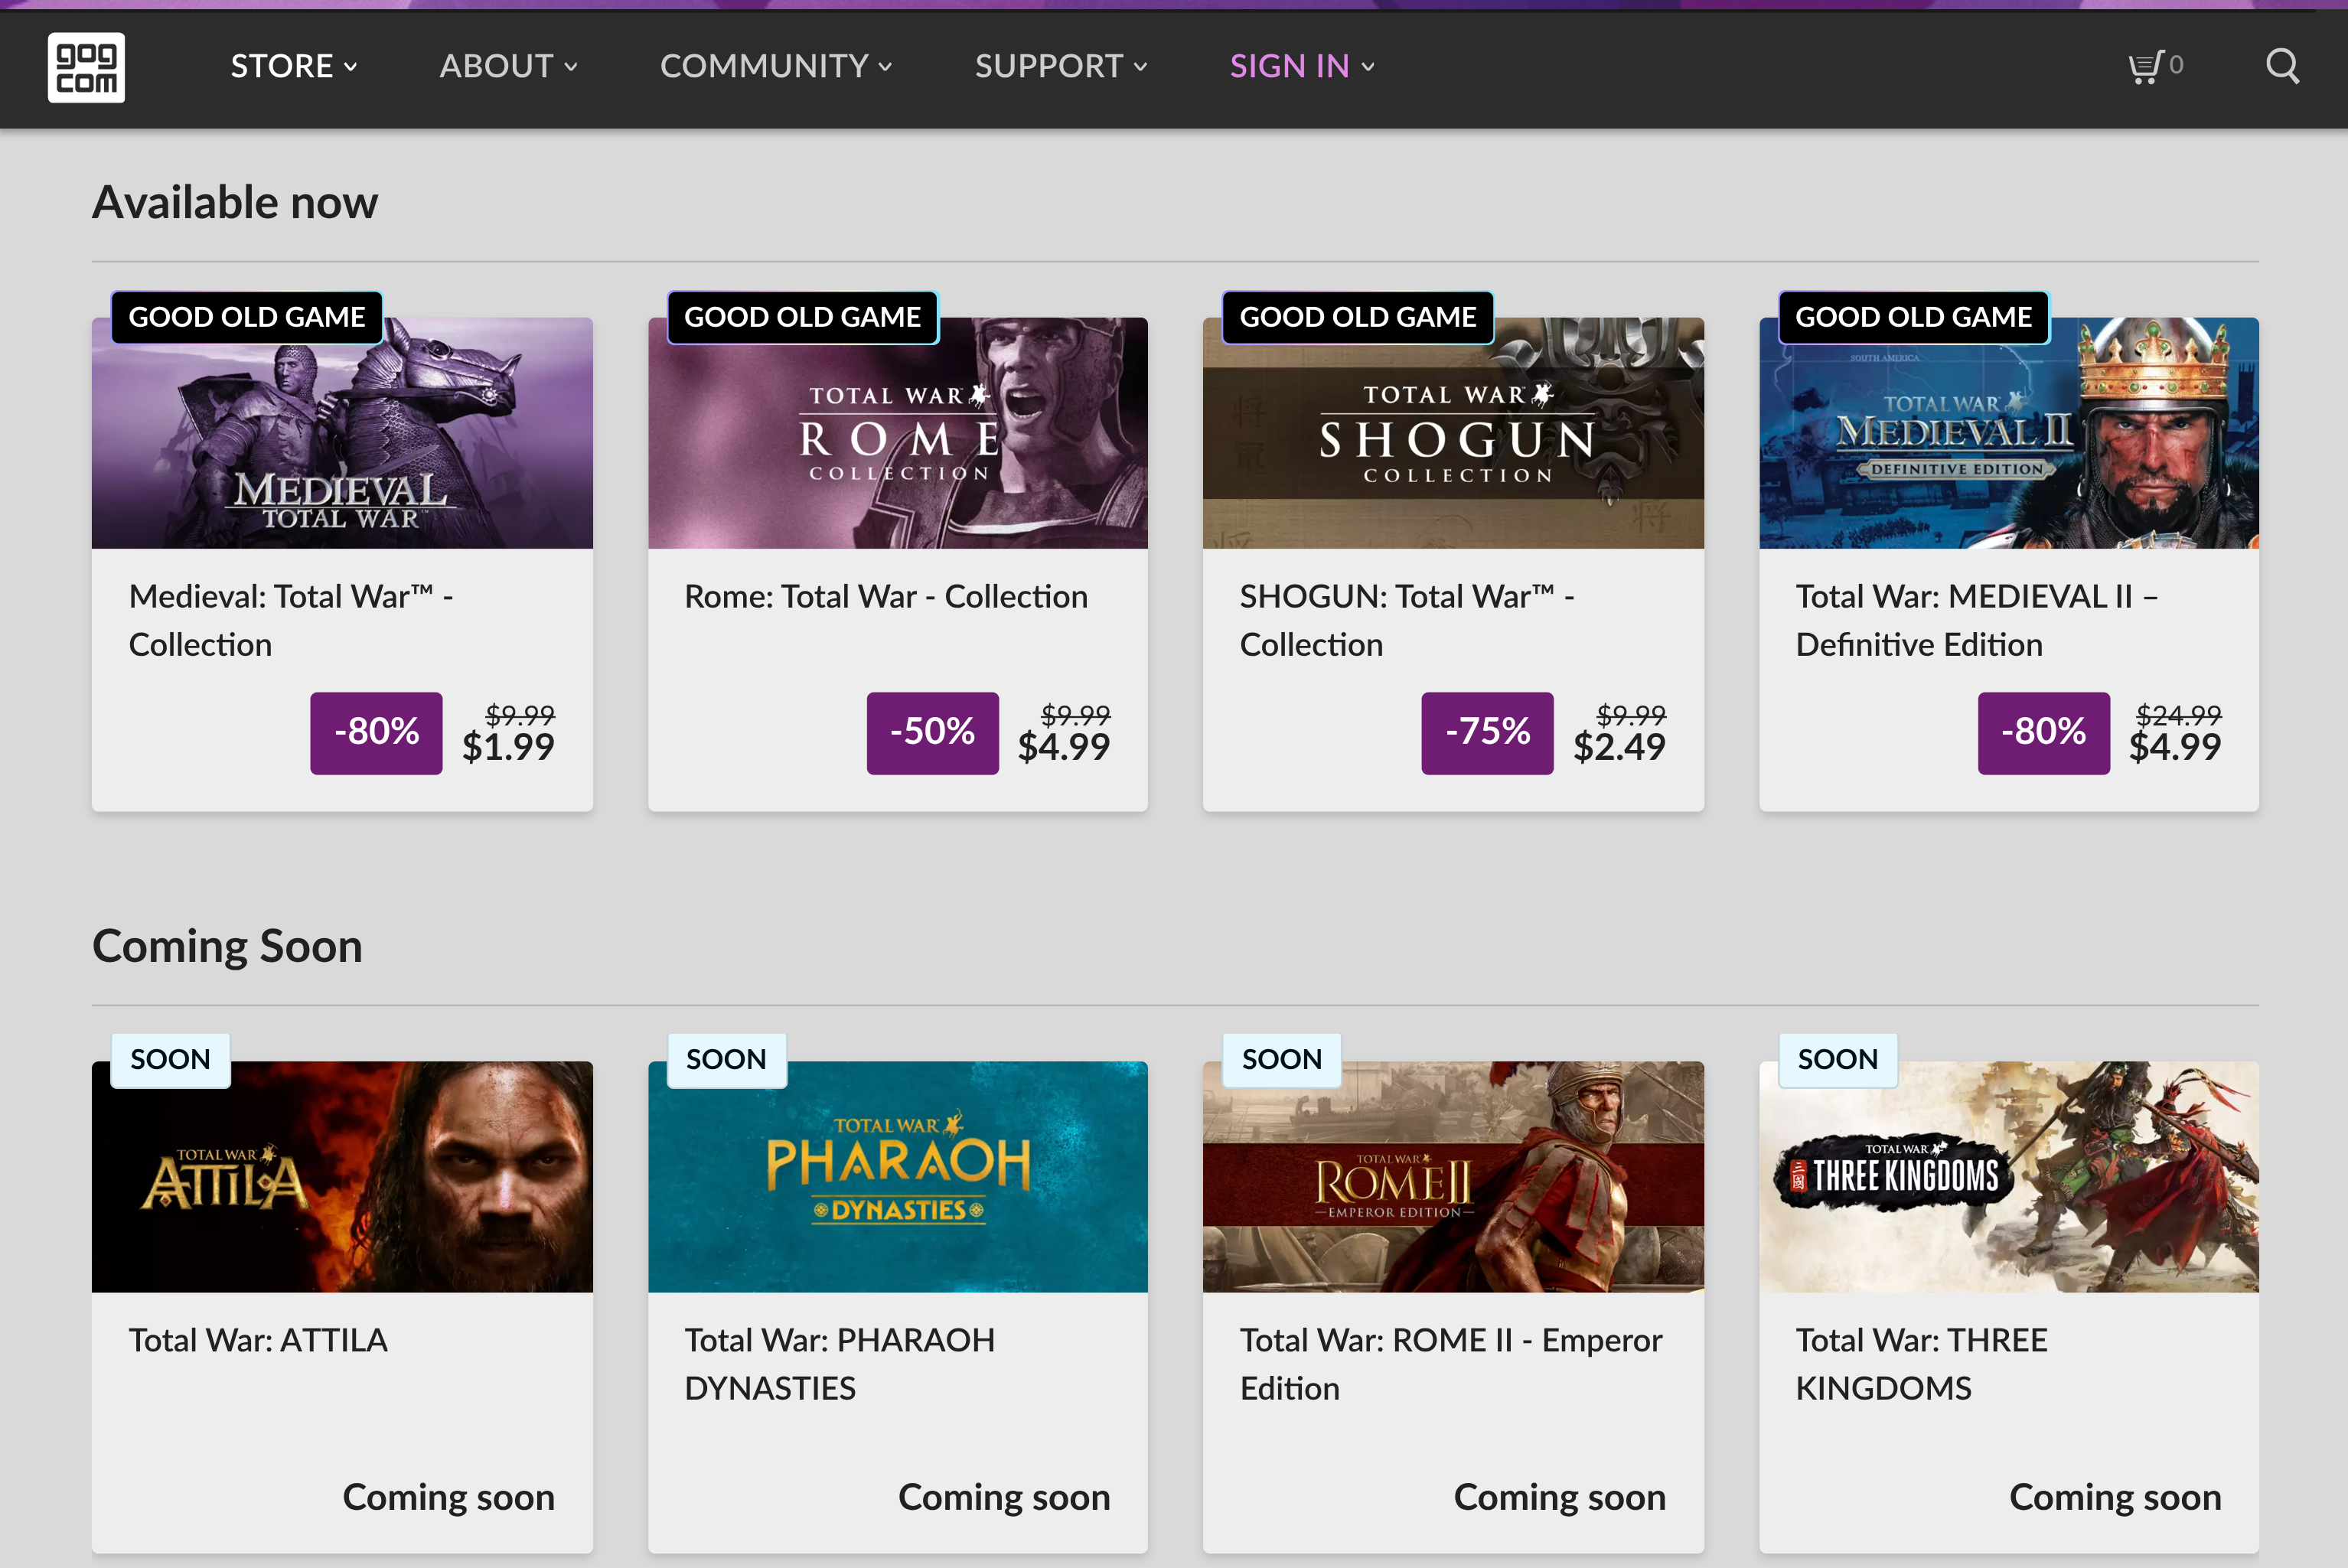This screenshot has width=2348, height=1568.
Task: Open the COMMUNITY menu
Action: click(775, 66)
